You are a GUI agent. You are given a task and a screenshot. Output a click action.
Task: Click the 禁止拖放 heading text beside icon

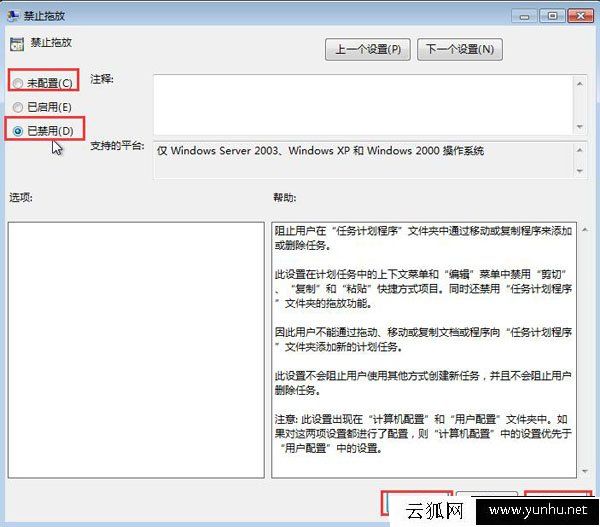pyautogui.click(x=51, y=42)
